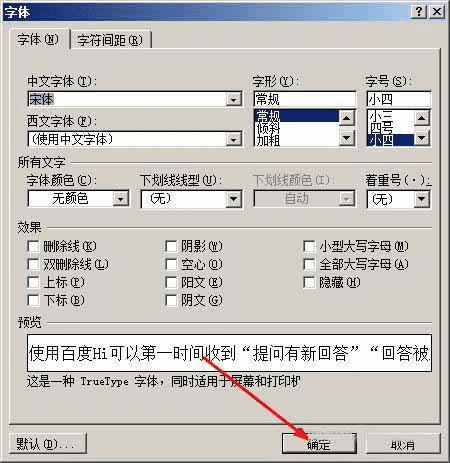The height and width of the screenshot is (463, 450).
Task: Click the 确定 OK button
Action: [319, 444]
